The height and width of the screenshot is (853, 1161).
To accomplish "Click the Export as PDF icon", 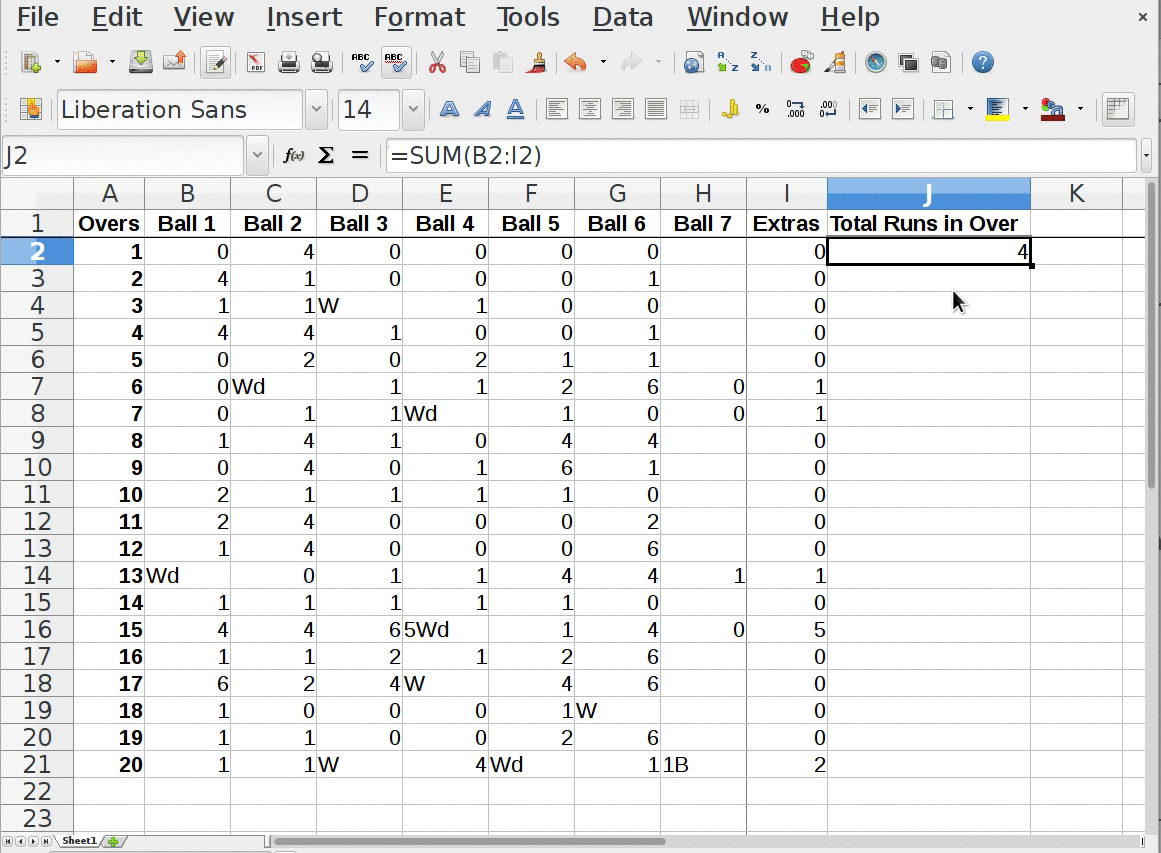I will point(256,63).
